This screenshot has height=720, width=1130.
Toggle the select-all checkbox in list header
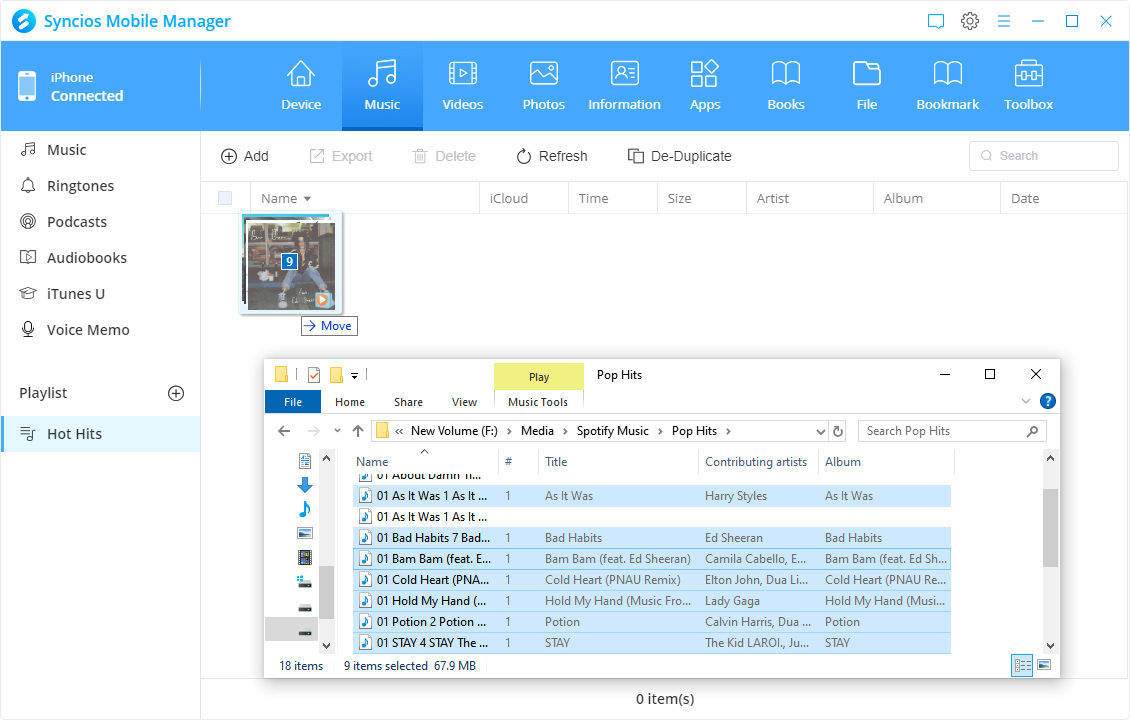(225, 198)
